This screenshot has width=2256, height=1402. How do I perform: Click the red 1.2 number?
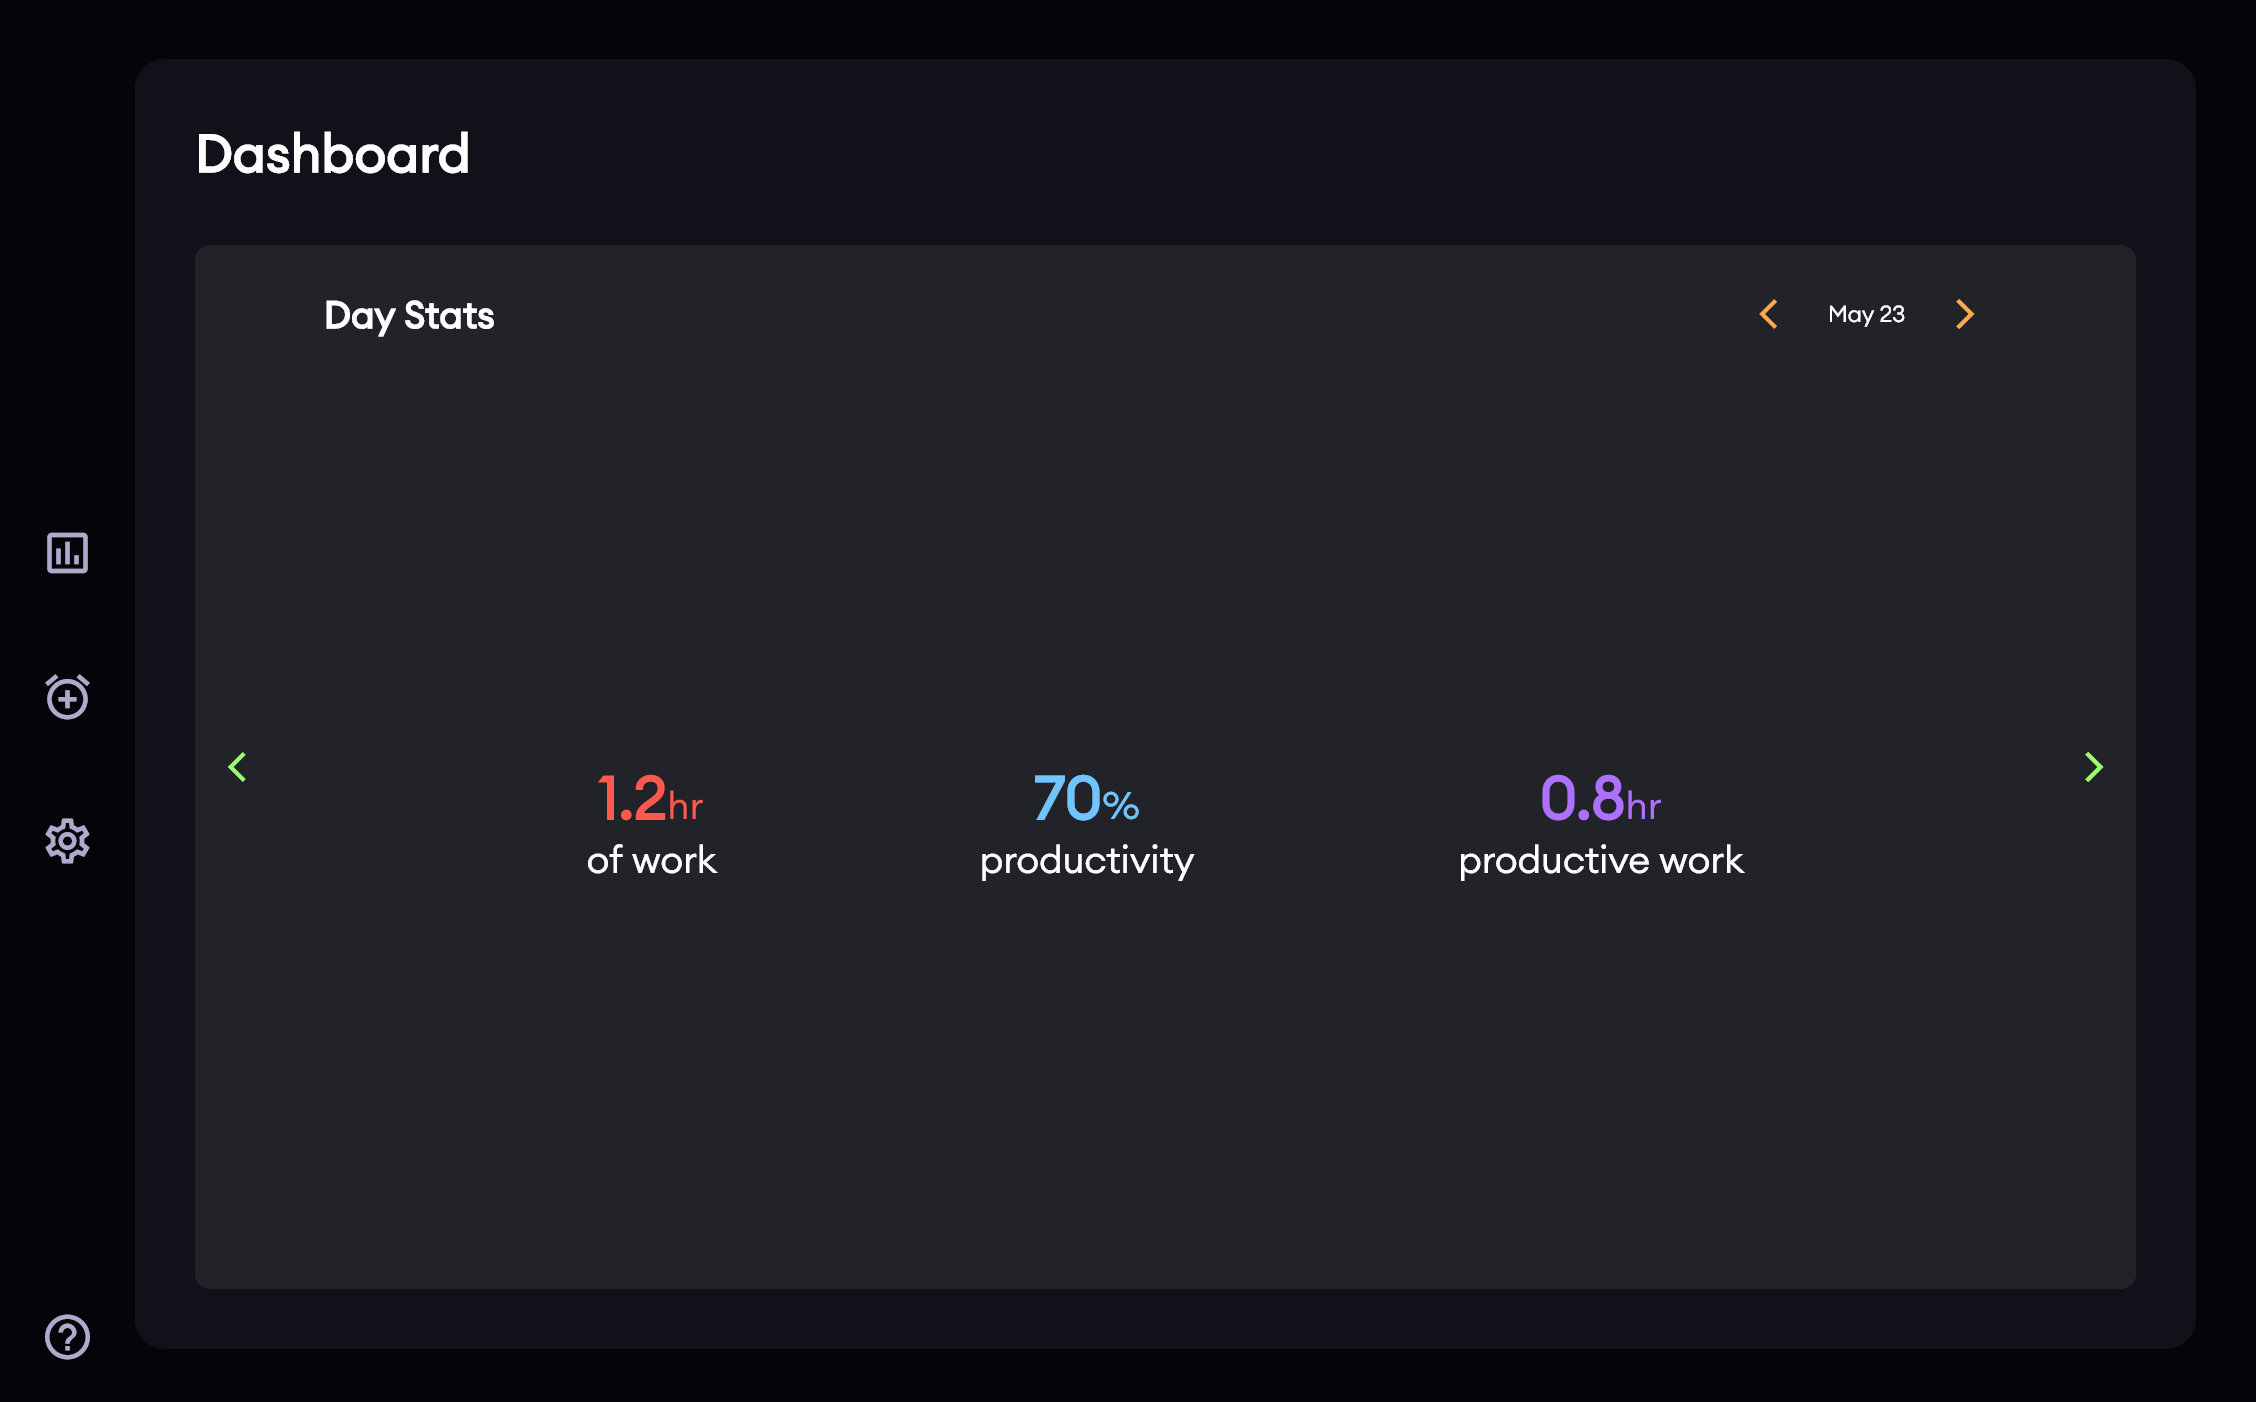click(631, 798)
